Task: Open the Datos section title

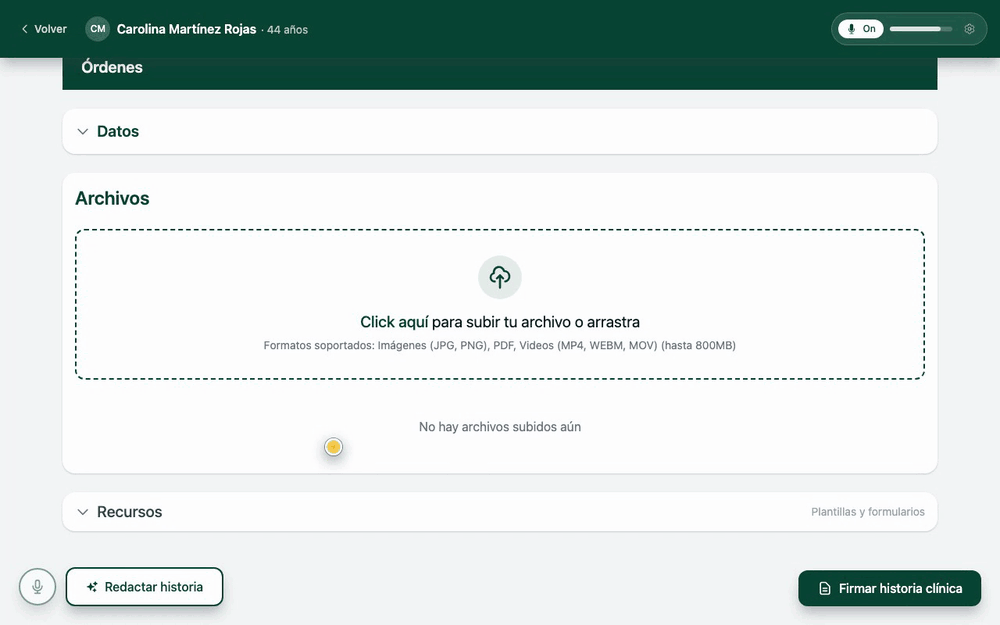Action: pos(118,131)
